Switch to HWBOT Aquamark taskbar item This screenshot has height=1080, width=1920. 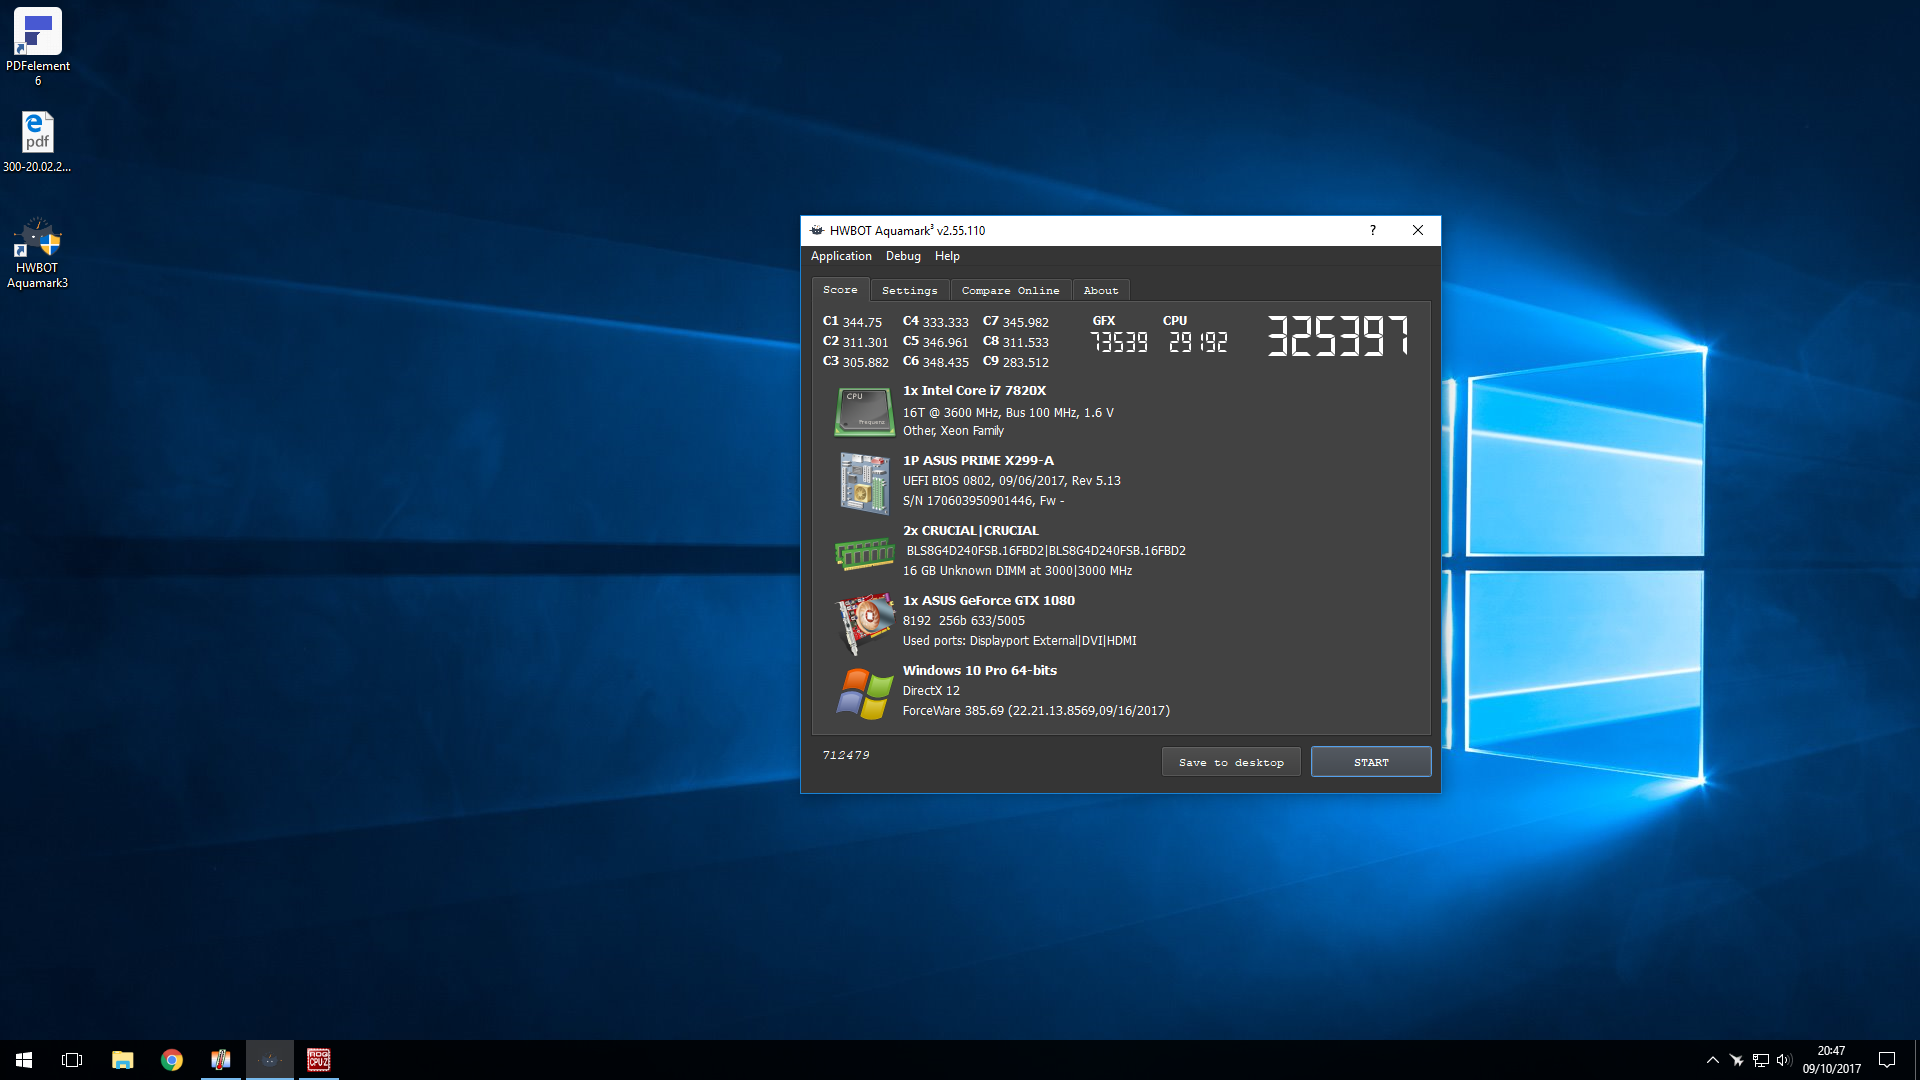click(270, 1060)
